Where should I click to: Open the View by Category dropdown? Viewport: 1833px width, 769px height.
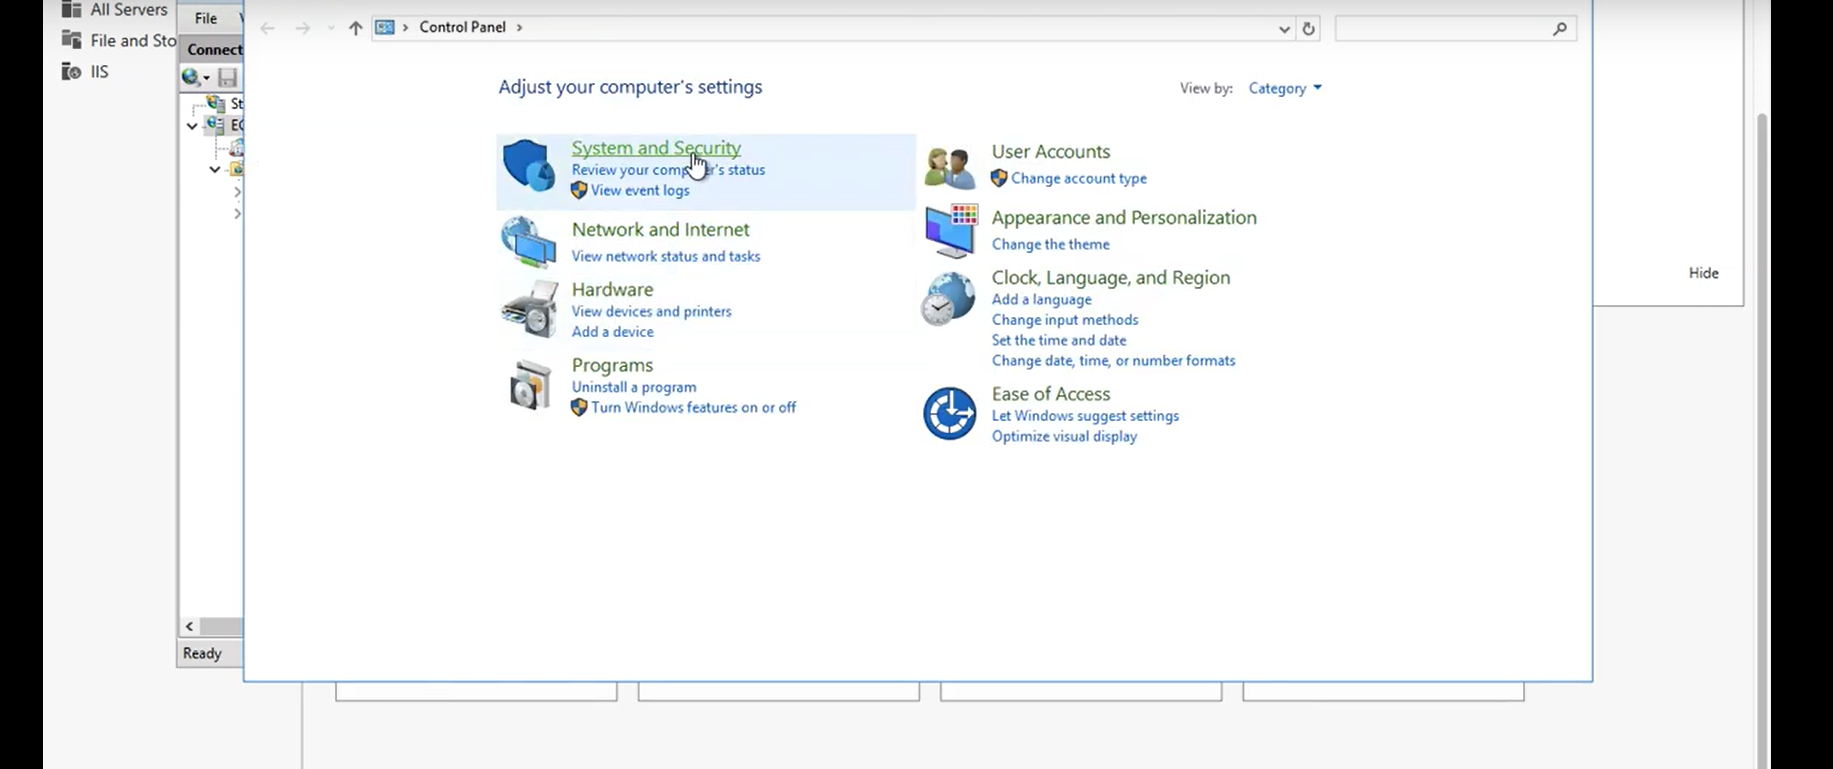tap(1285, 88)
